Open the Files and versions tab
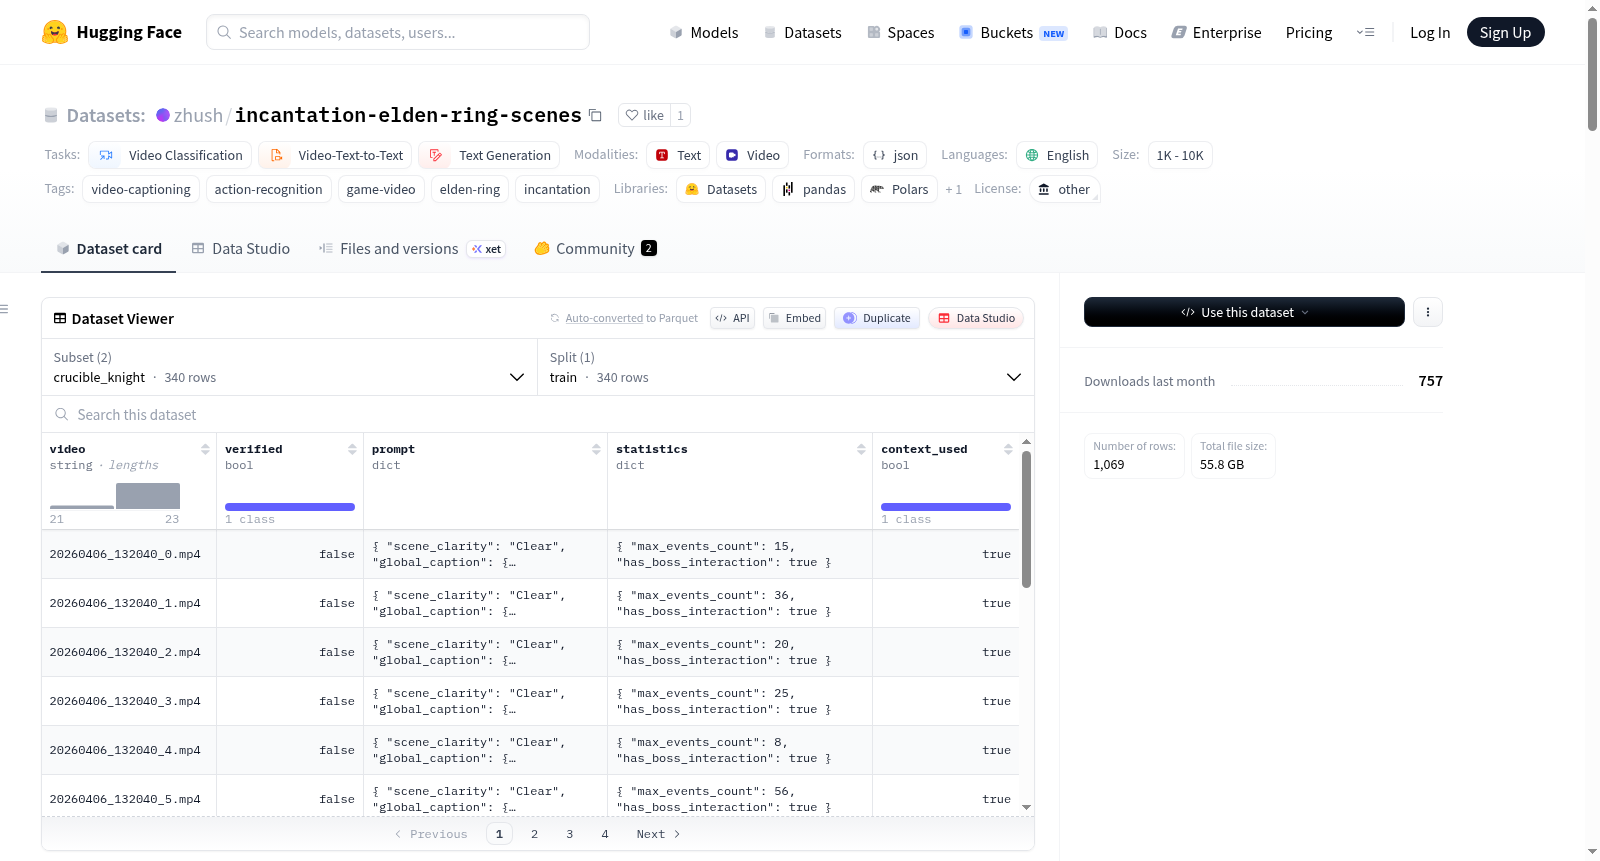 [412, 249]
